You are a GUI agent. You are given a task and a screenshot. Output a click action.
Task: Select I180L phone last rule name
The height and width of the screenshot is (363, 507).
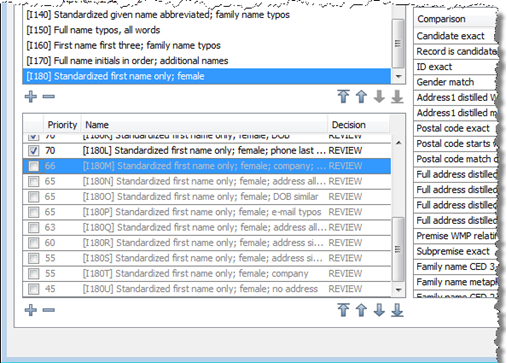[x=204, y=151]
